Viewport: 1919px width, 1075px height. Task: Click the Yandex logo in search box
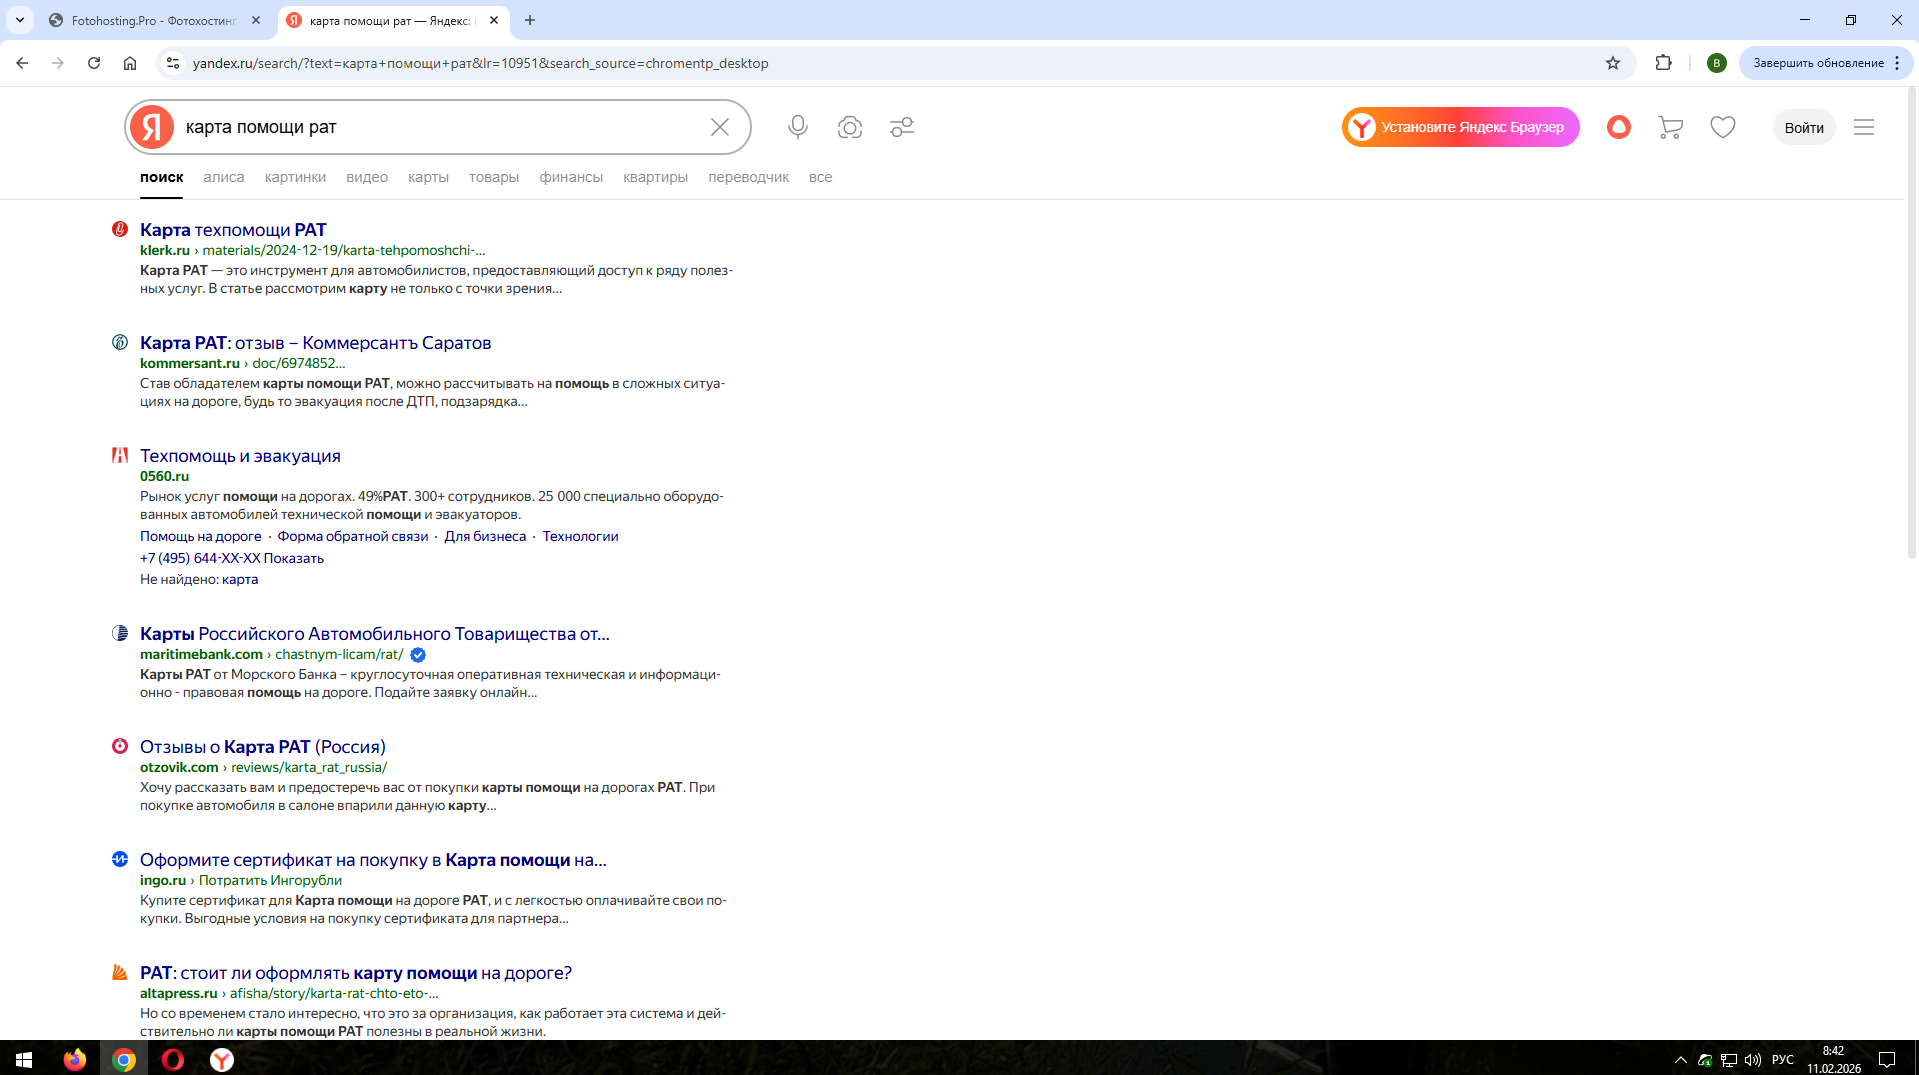point(152,127)
